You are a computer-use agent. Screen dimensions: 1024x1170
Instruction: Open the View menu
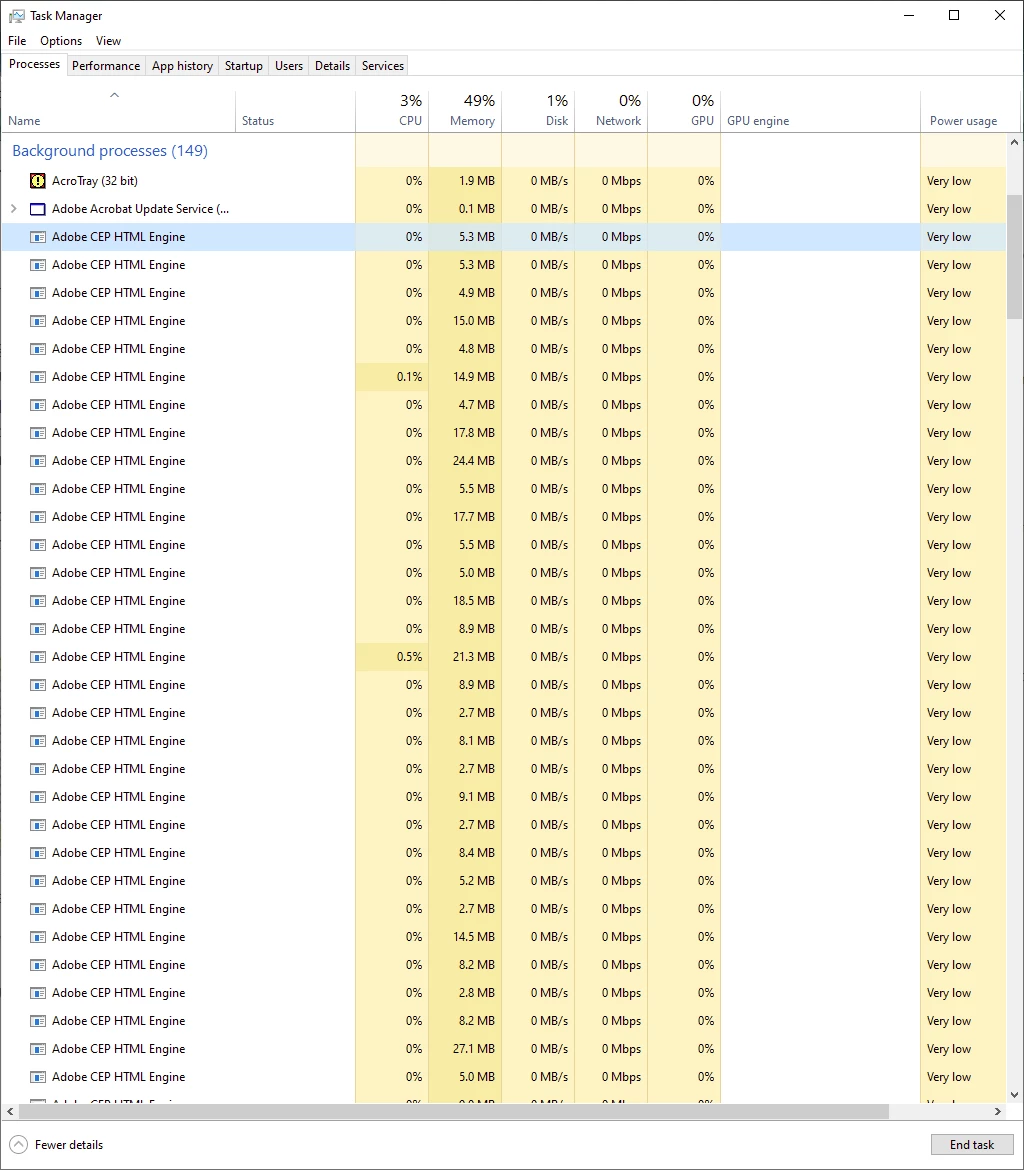tap(108, 40)
